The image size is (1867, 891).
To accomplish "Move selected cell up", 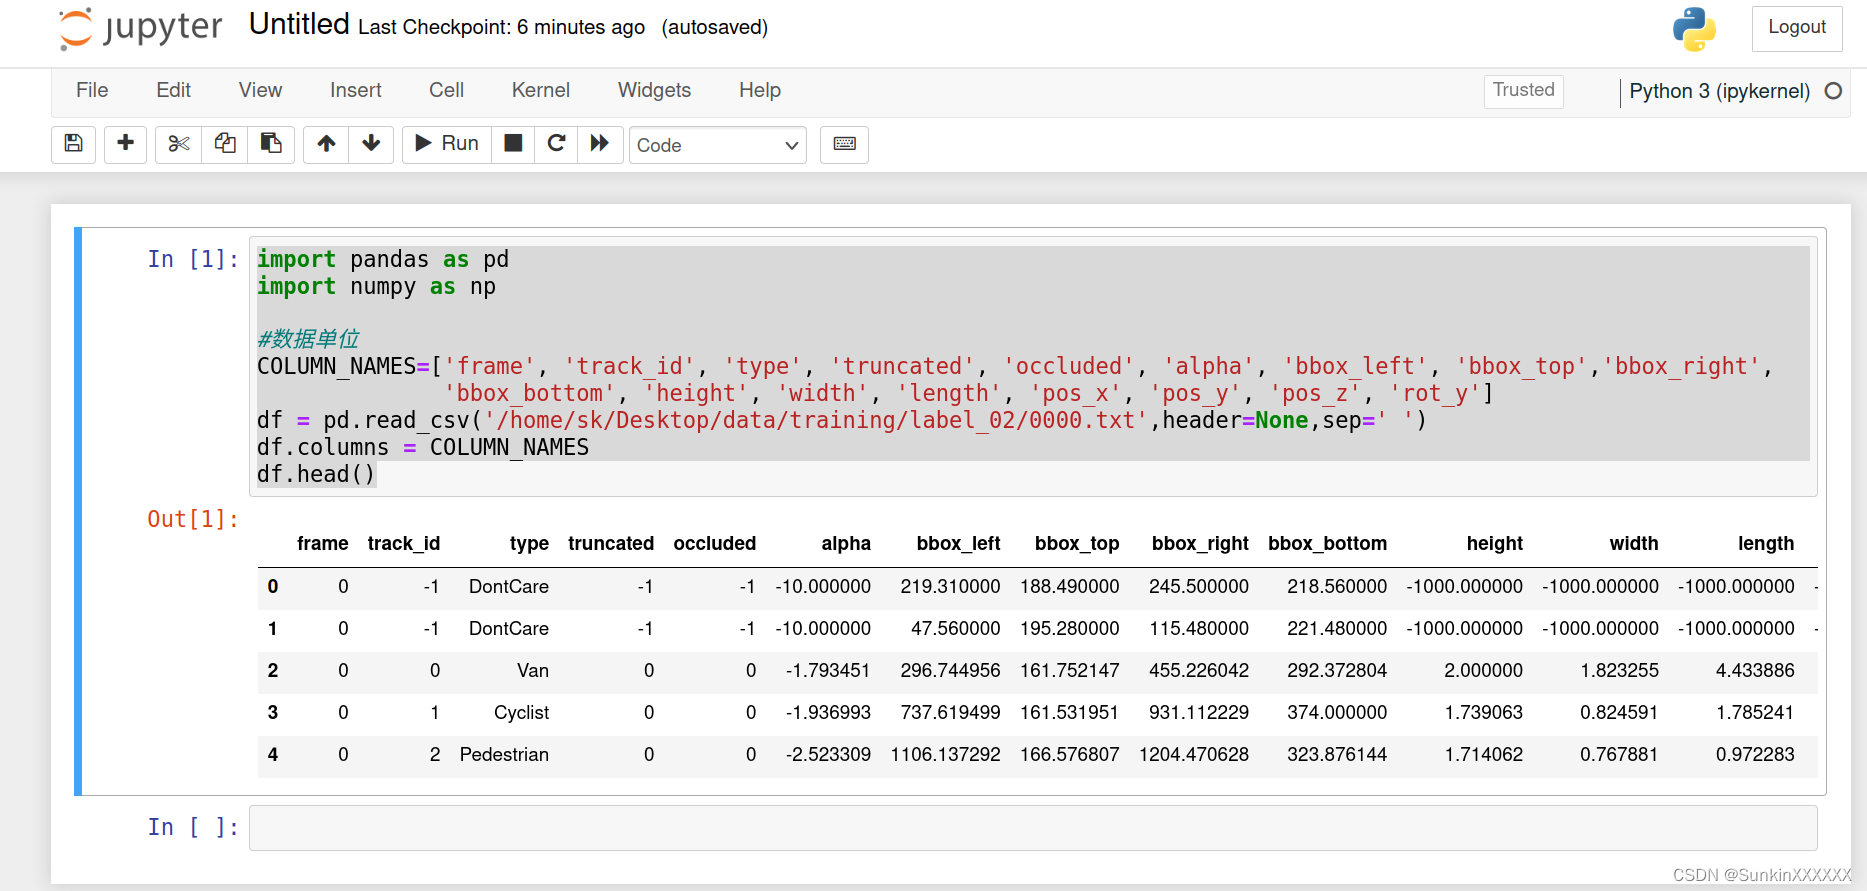I will 326,144.
